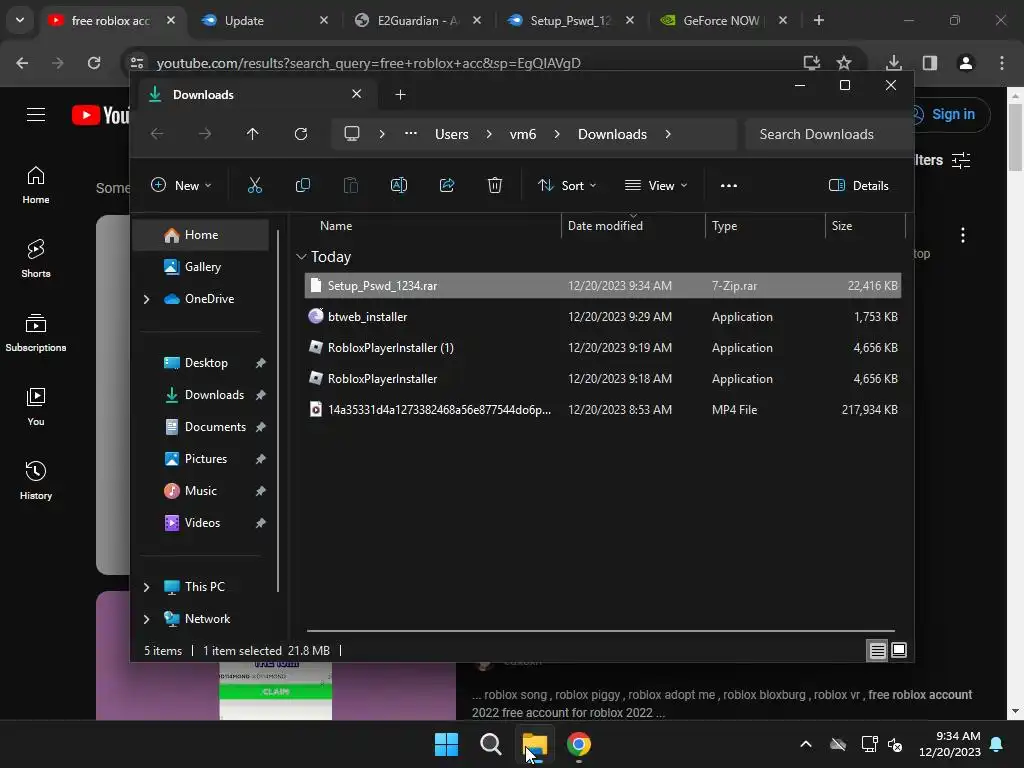
Task: Click Chrome bookmark star icon
Action: point(844,63)
